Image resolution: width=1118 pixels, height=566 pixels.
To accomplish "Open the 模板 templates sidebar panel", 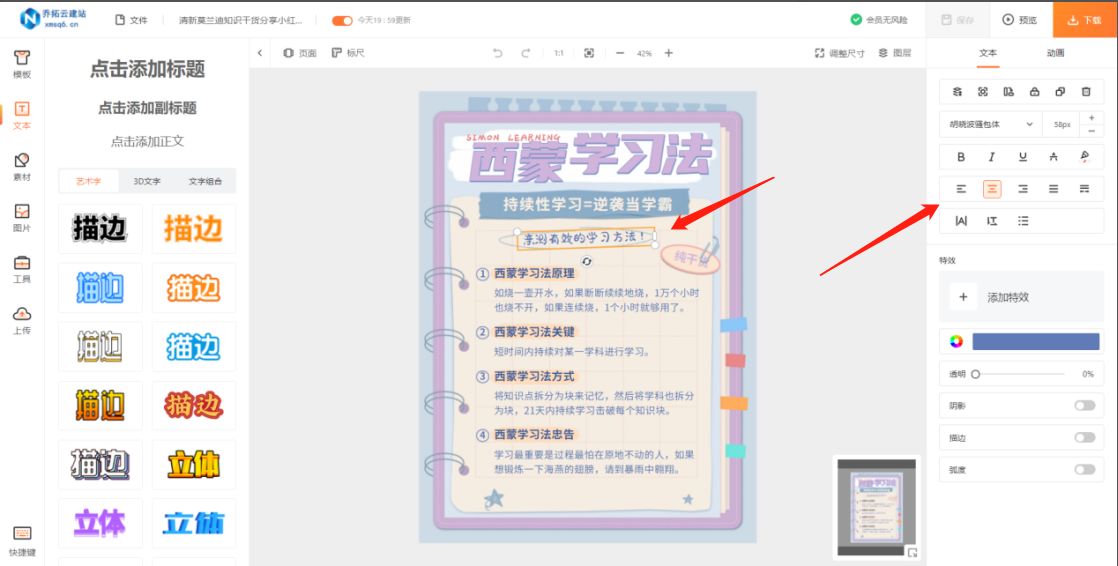I will click(x=21, y=63).
